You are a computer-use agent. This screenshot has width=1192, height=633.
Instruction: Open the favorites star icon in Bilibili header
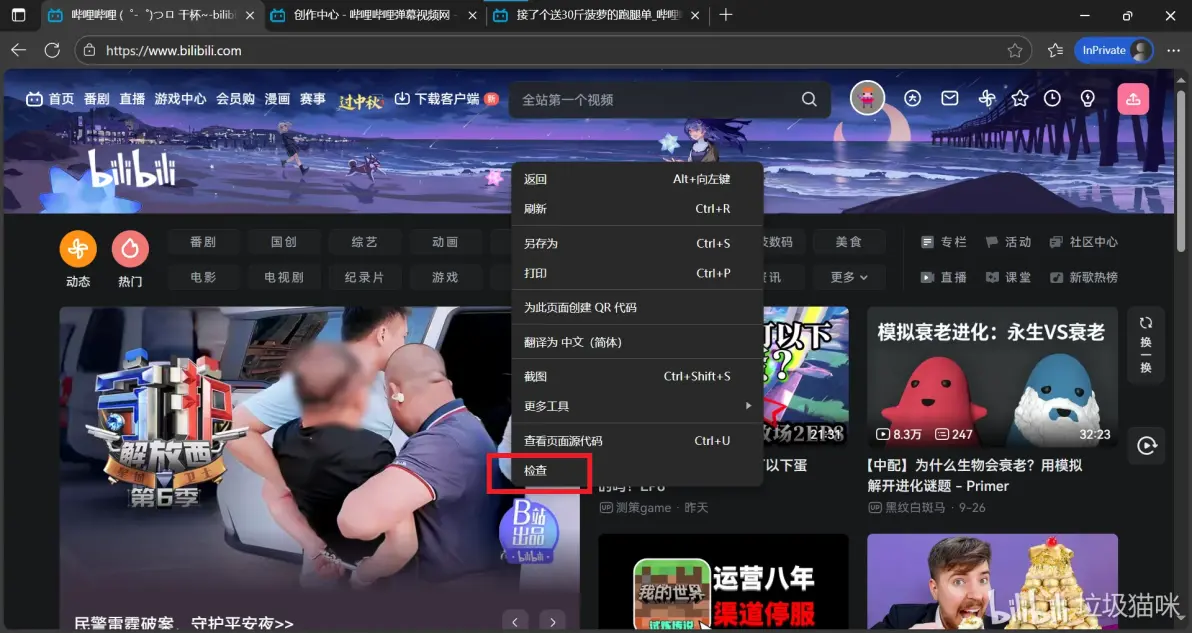1019,99
